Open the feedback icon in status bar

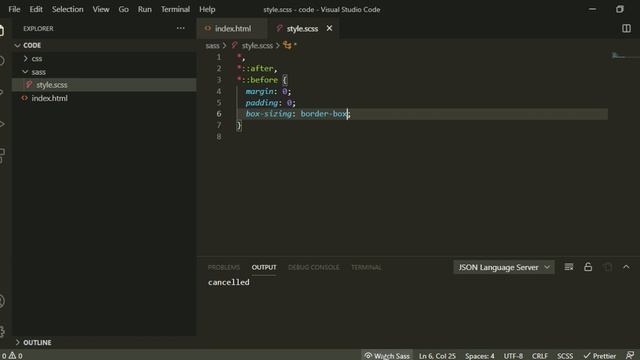pos(630,356)
